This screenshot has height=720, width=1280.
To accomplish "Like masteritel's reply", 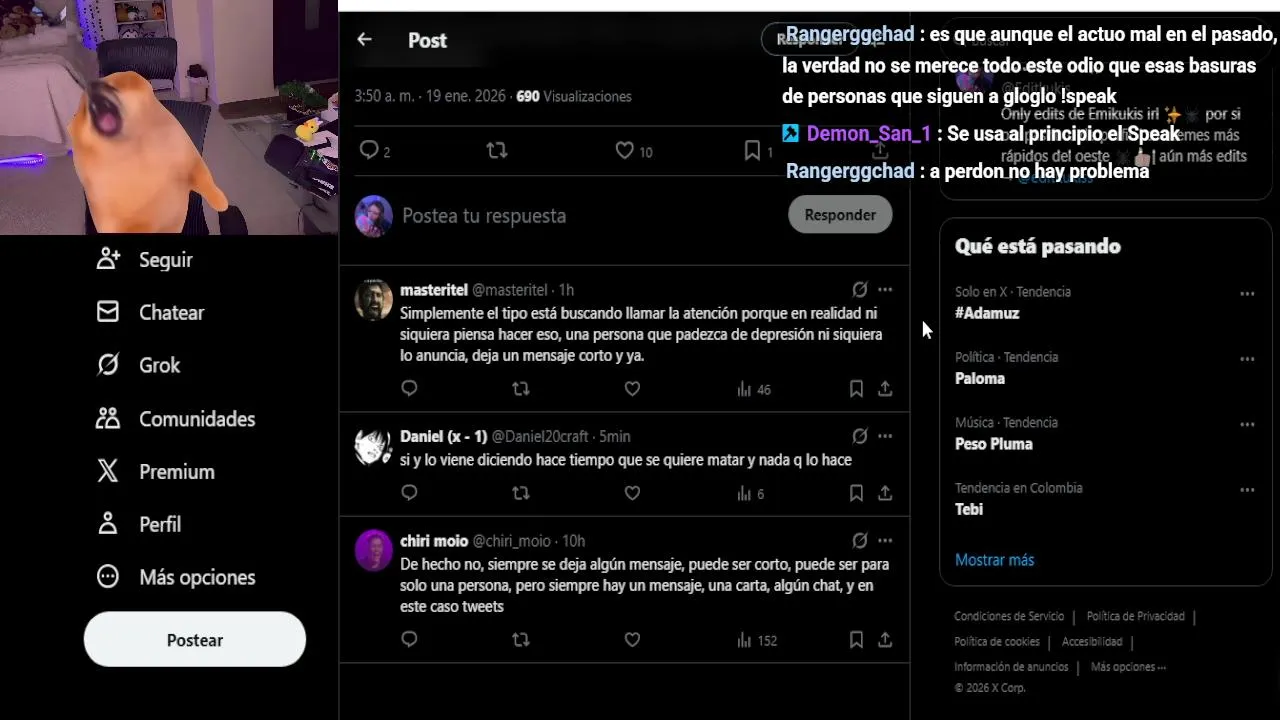I will coord(632,389).
